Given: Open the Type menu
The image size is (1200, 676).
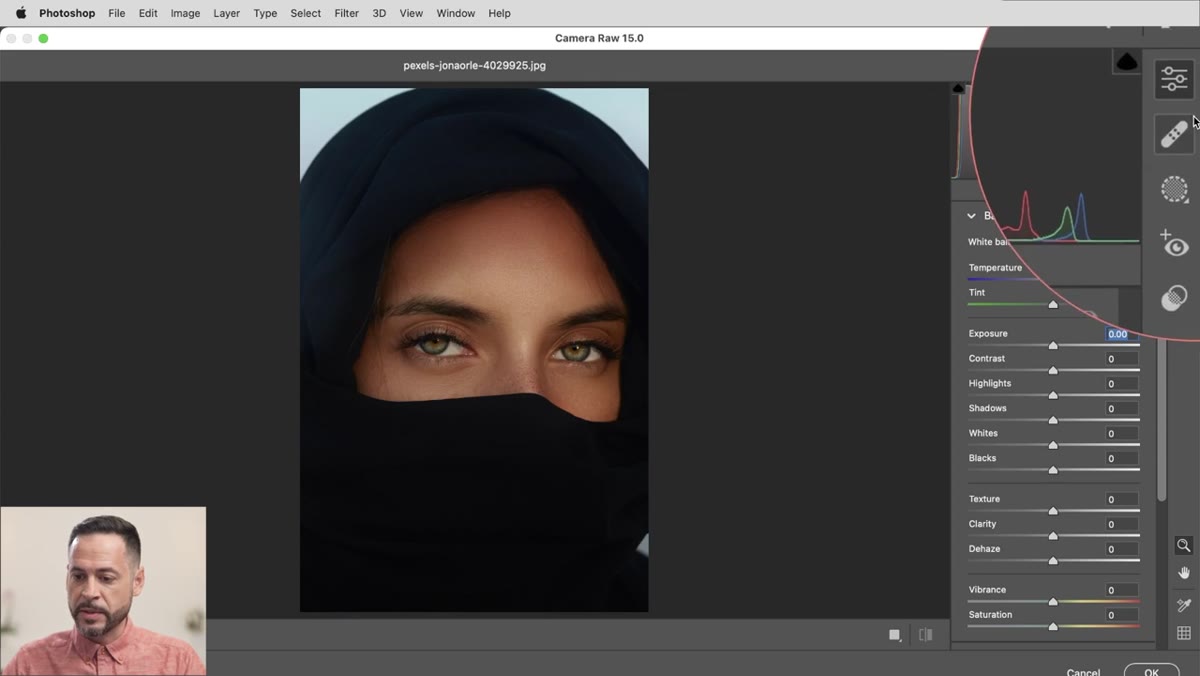Looking at the screenshot, I should [265, 13].
